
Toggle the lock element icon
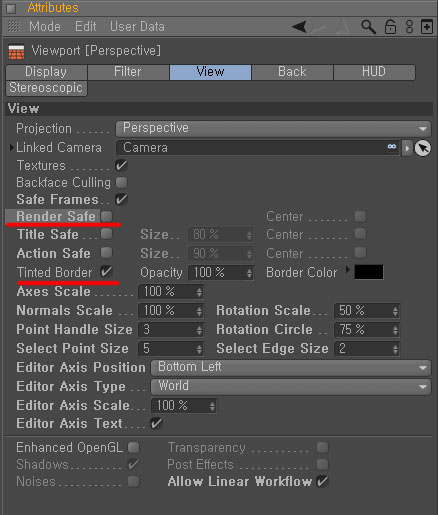tap(390, 27)
